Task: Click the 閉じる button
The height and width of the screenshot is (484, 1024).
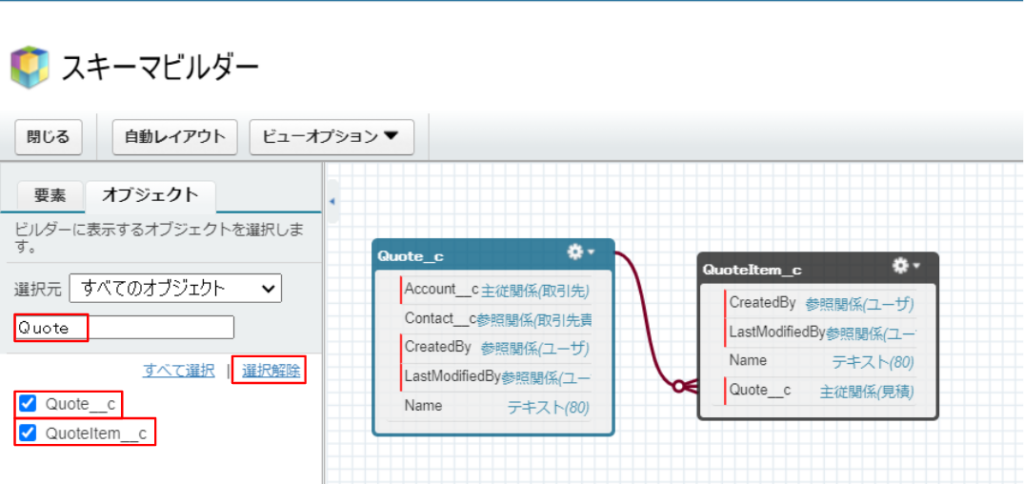Action: tap(48, 137)
